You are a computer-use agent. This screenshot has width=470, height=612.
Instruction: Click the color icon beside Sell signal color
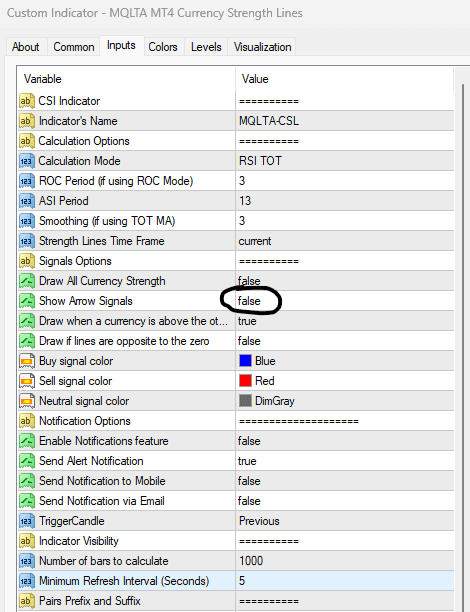(x=27, y=381)
